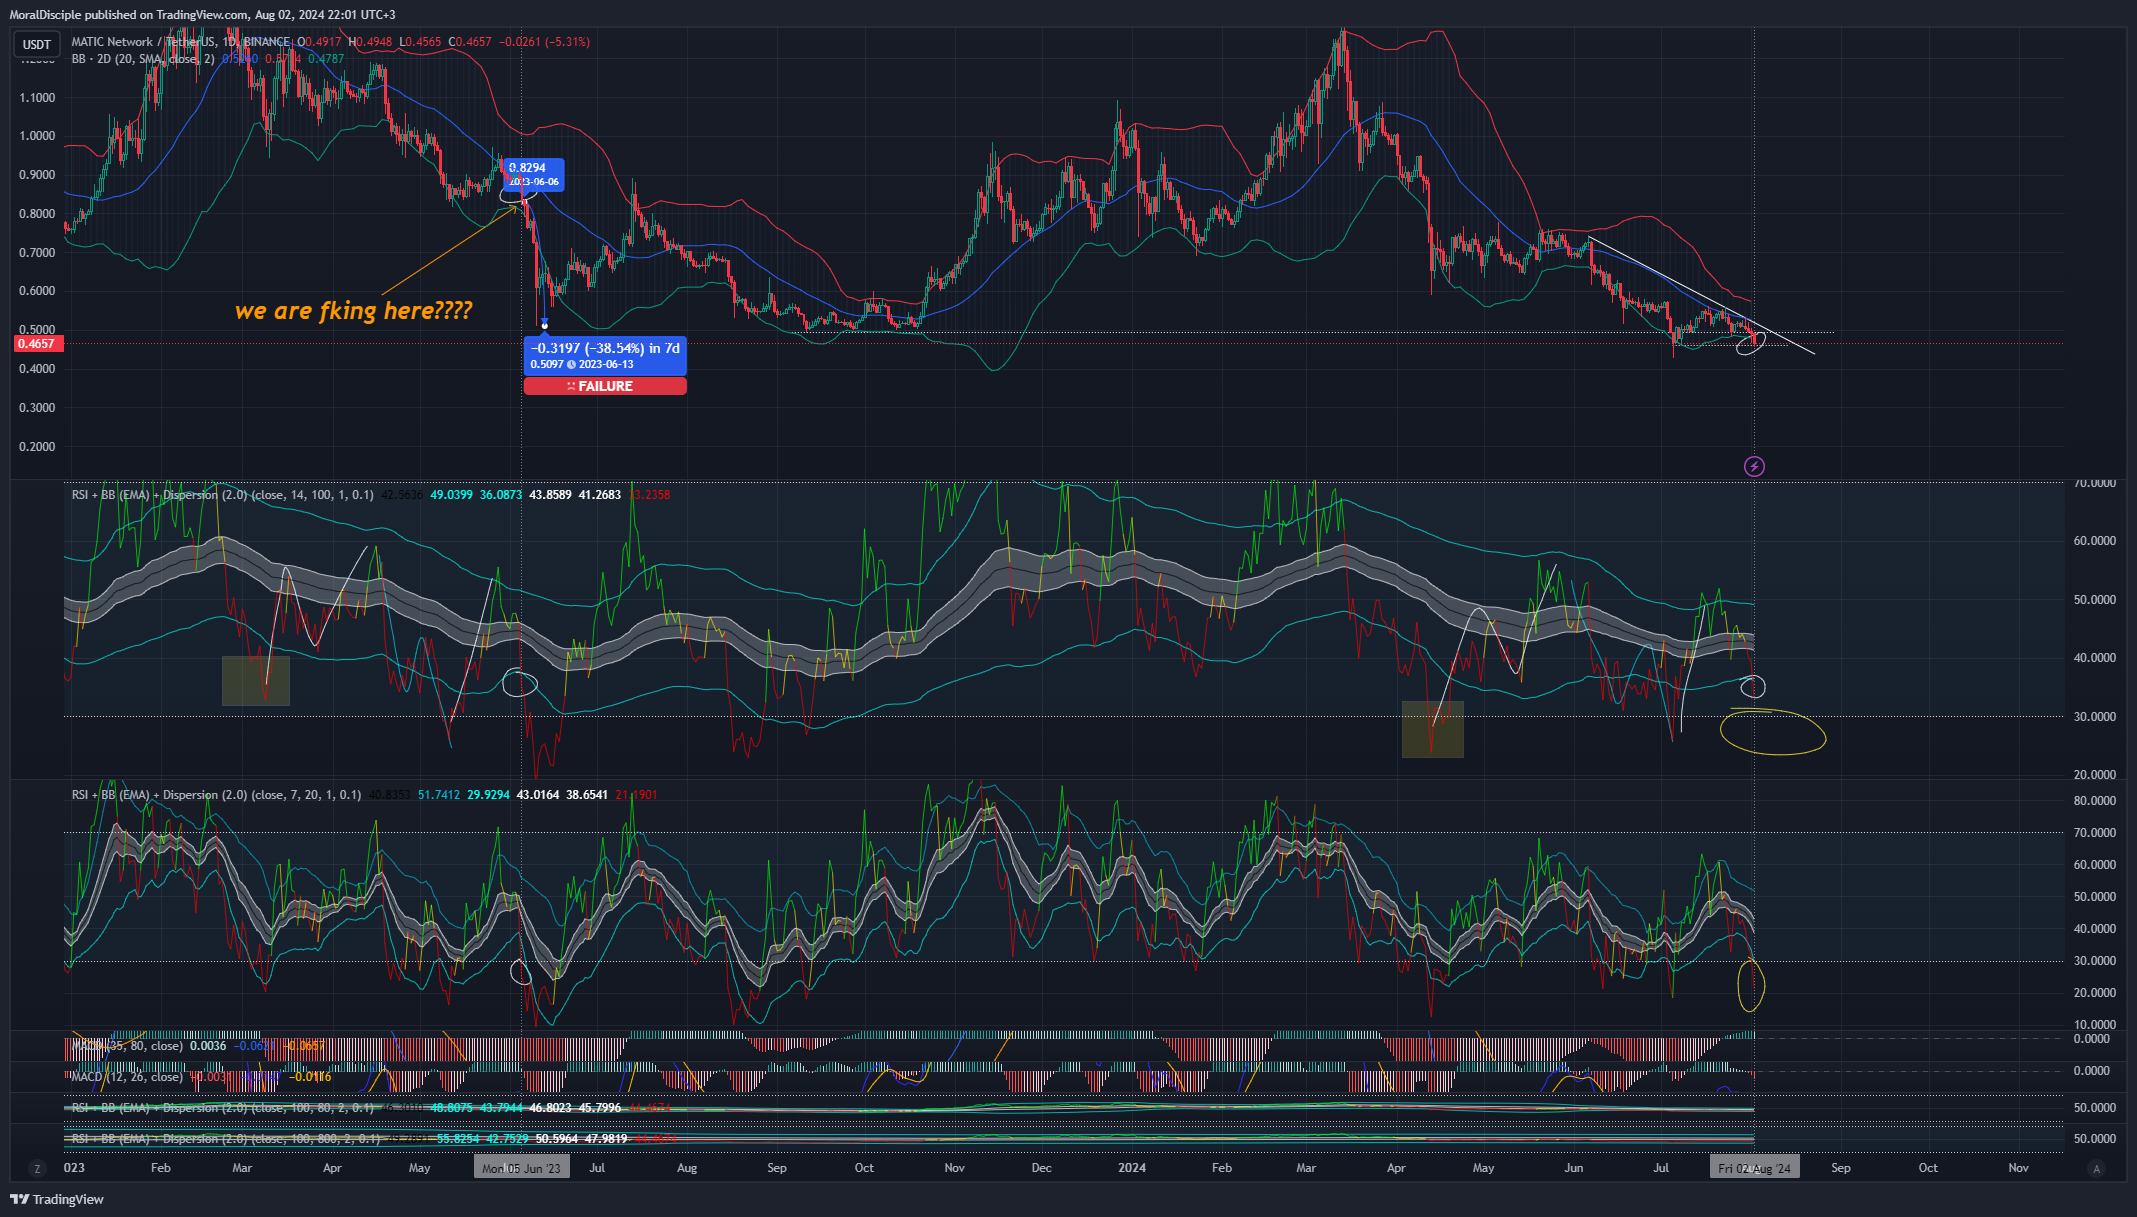Click the A auto-scale button at bottom right
The image size is (2137, 1217).
[2097, 1168]
